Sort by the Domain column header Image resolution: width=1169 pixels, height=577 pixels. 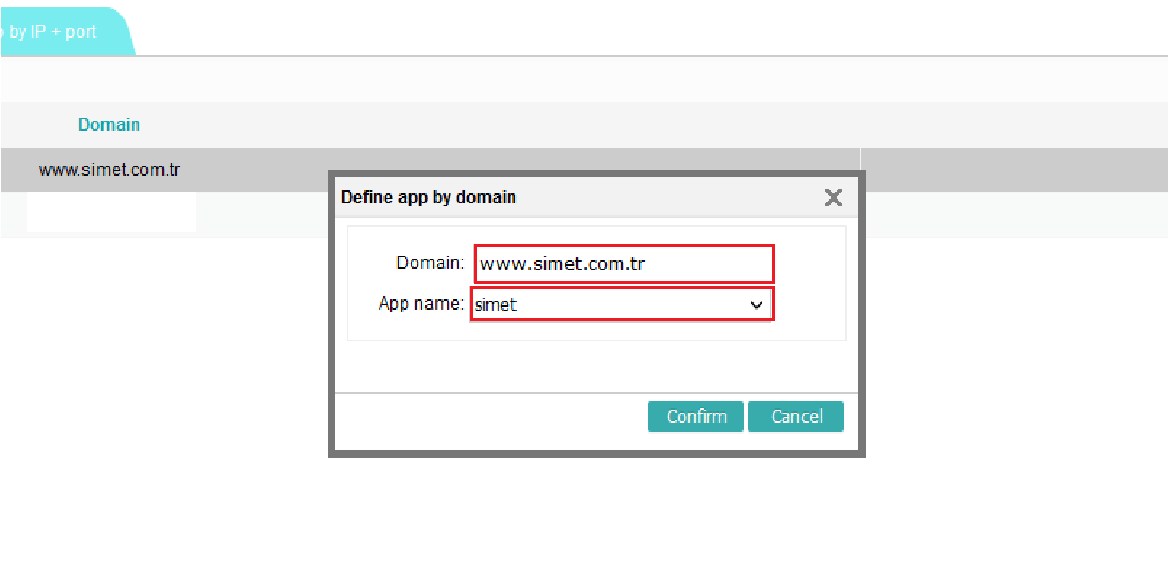click(x=109, y=125)
